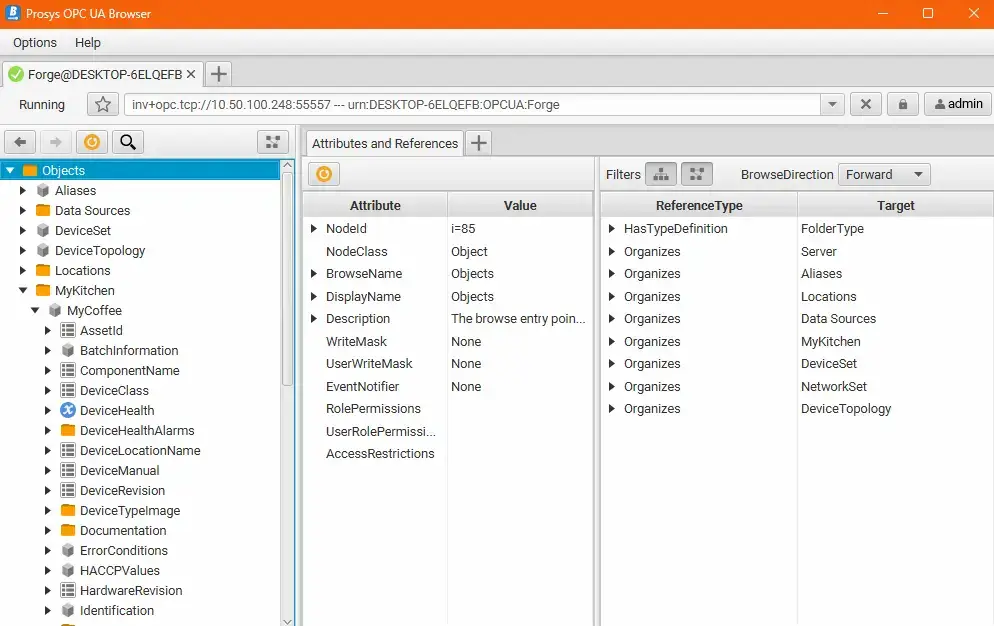The image size is (994, 626).
Task: Click the HardwareRevision property icon
Action: coord(68,590)
